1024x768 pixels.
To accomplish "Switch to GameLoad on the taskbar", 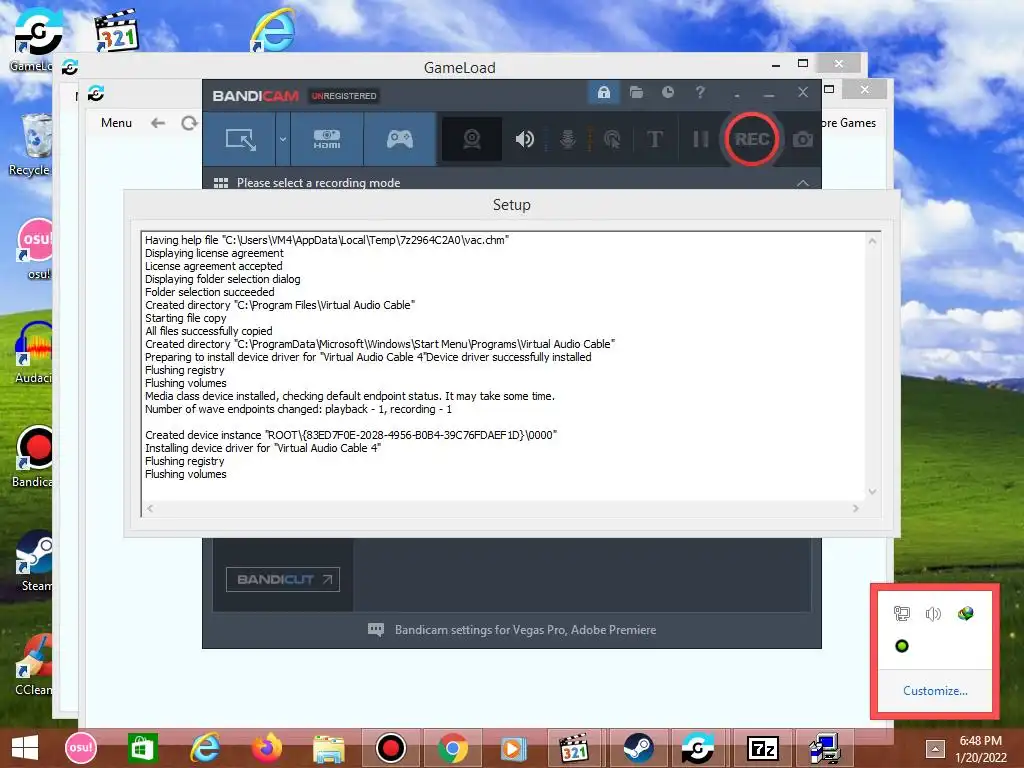I will click(x=698, y=748).
